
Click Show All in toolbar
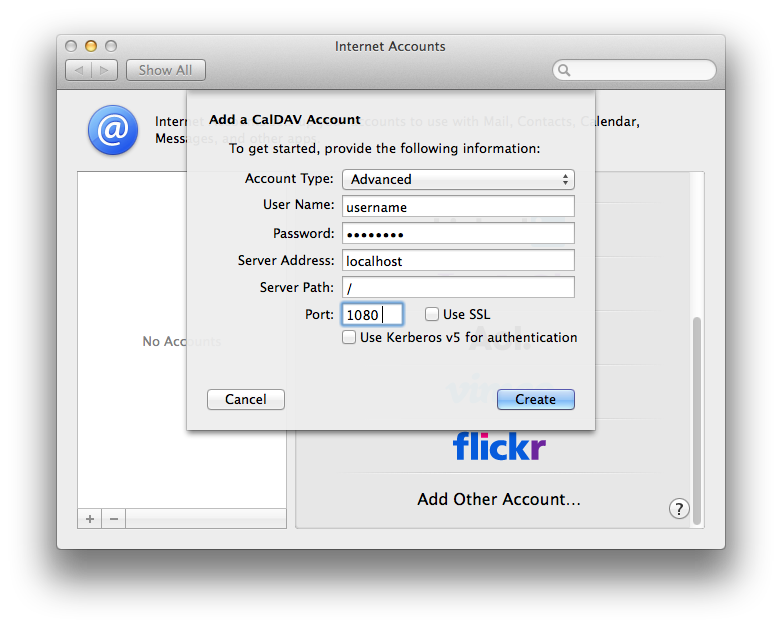point(165,70)
